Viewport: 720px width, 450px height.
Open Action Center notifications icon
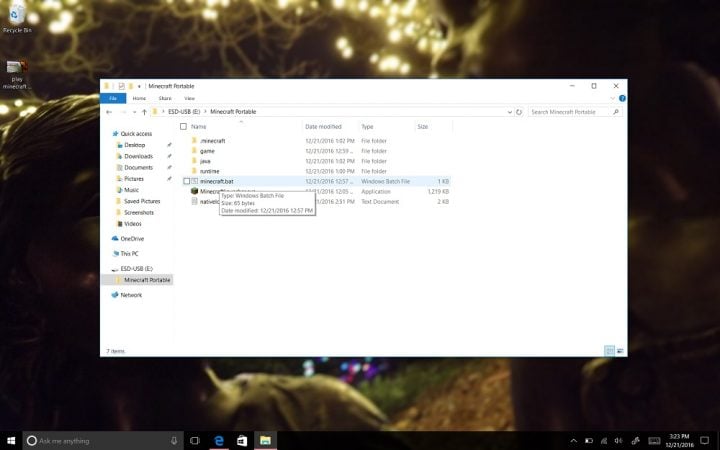point(705,441)
